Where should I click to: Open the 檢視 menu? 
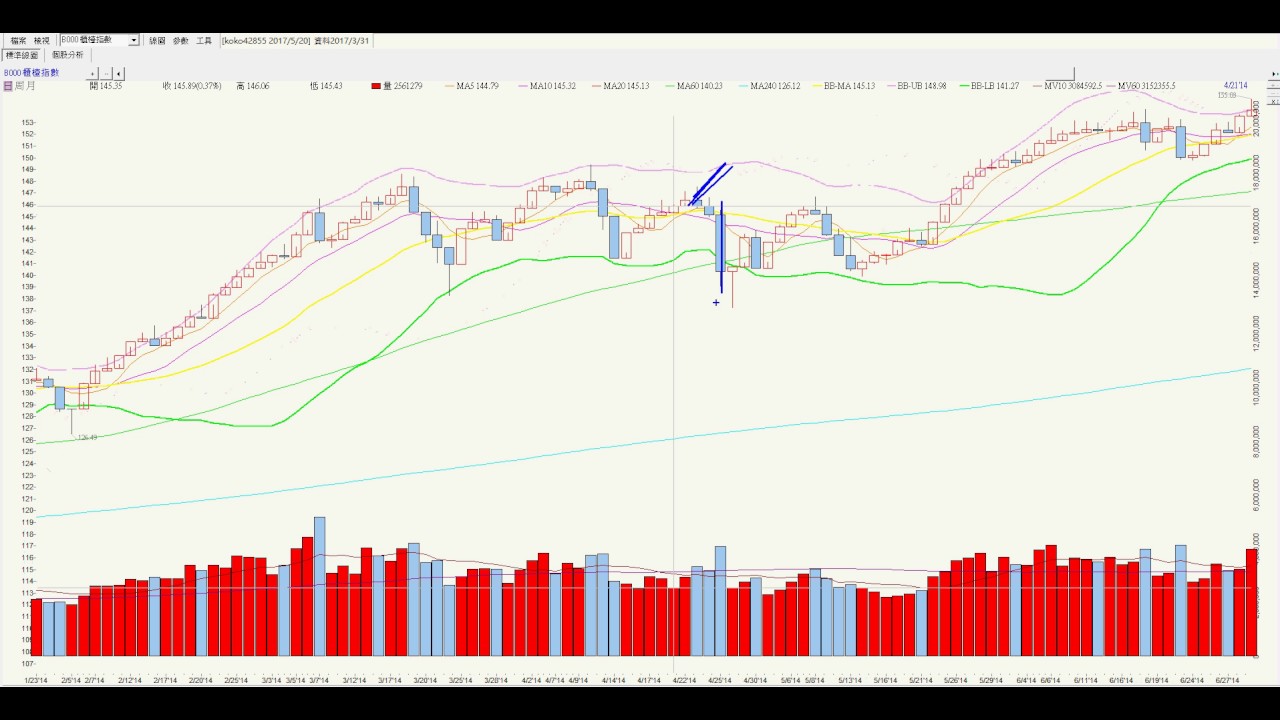[x=41, y=41]
